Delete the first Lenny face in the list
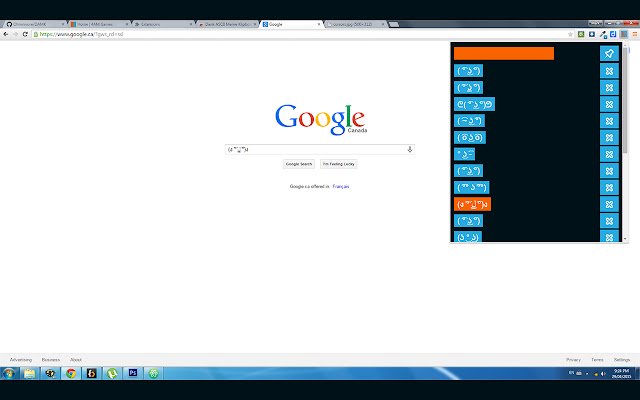 point(609,71)
